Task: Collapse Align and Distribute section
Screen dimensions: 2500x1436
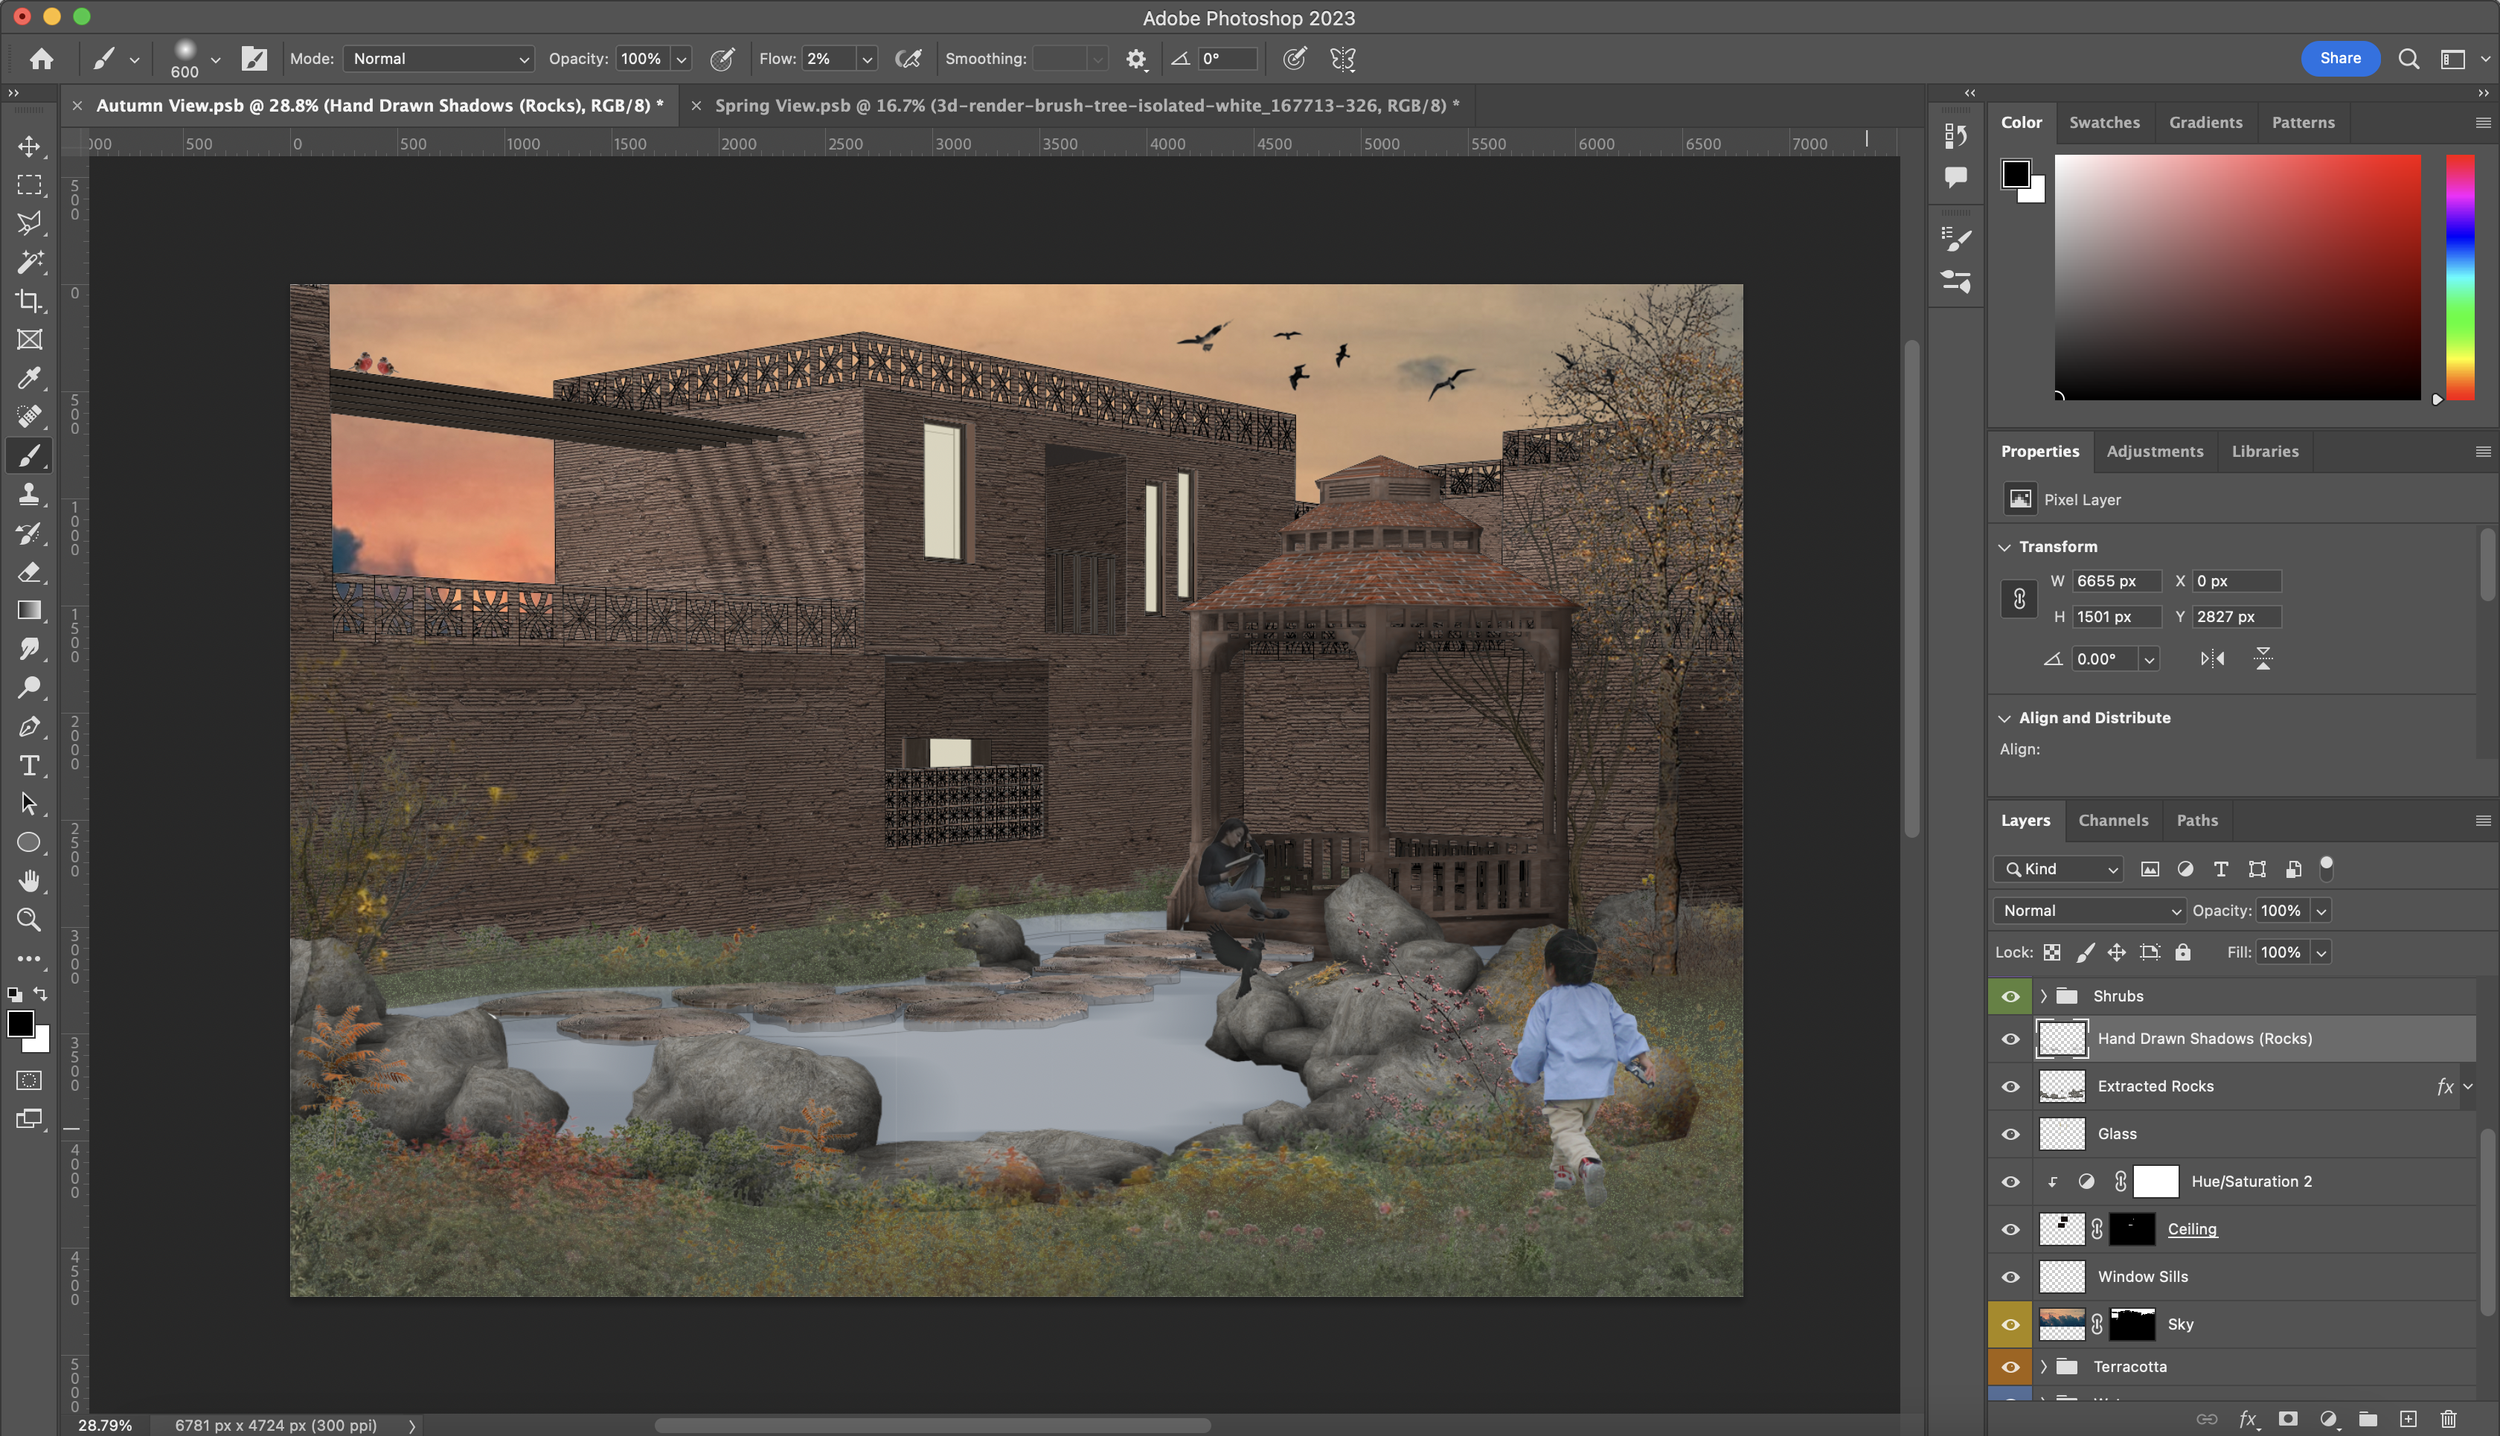Action: click(2004, 718)
